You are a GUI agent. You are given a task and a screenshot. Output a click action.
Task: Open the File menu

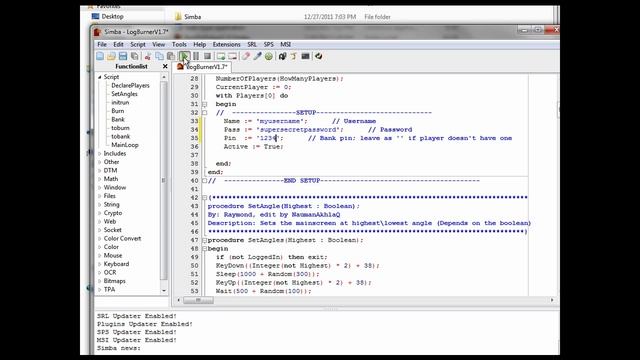[102, 44]
